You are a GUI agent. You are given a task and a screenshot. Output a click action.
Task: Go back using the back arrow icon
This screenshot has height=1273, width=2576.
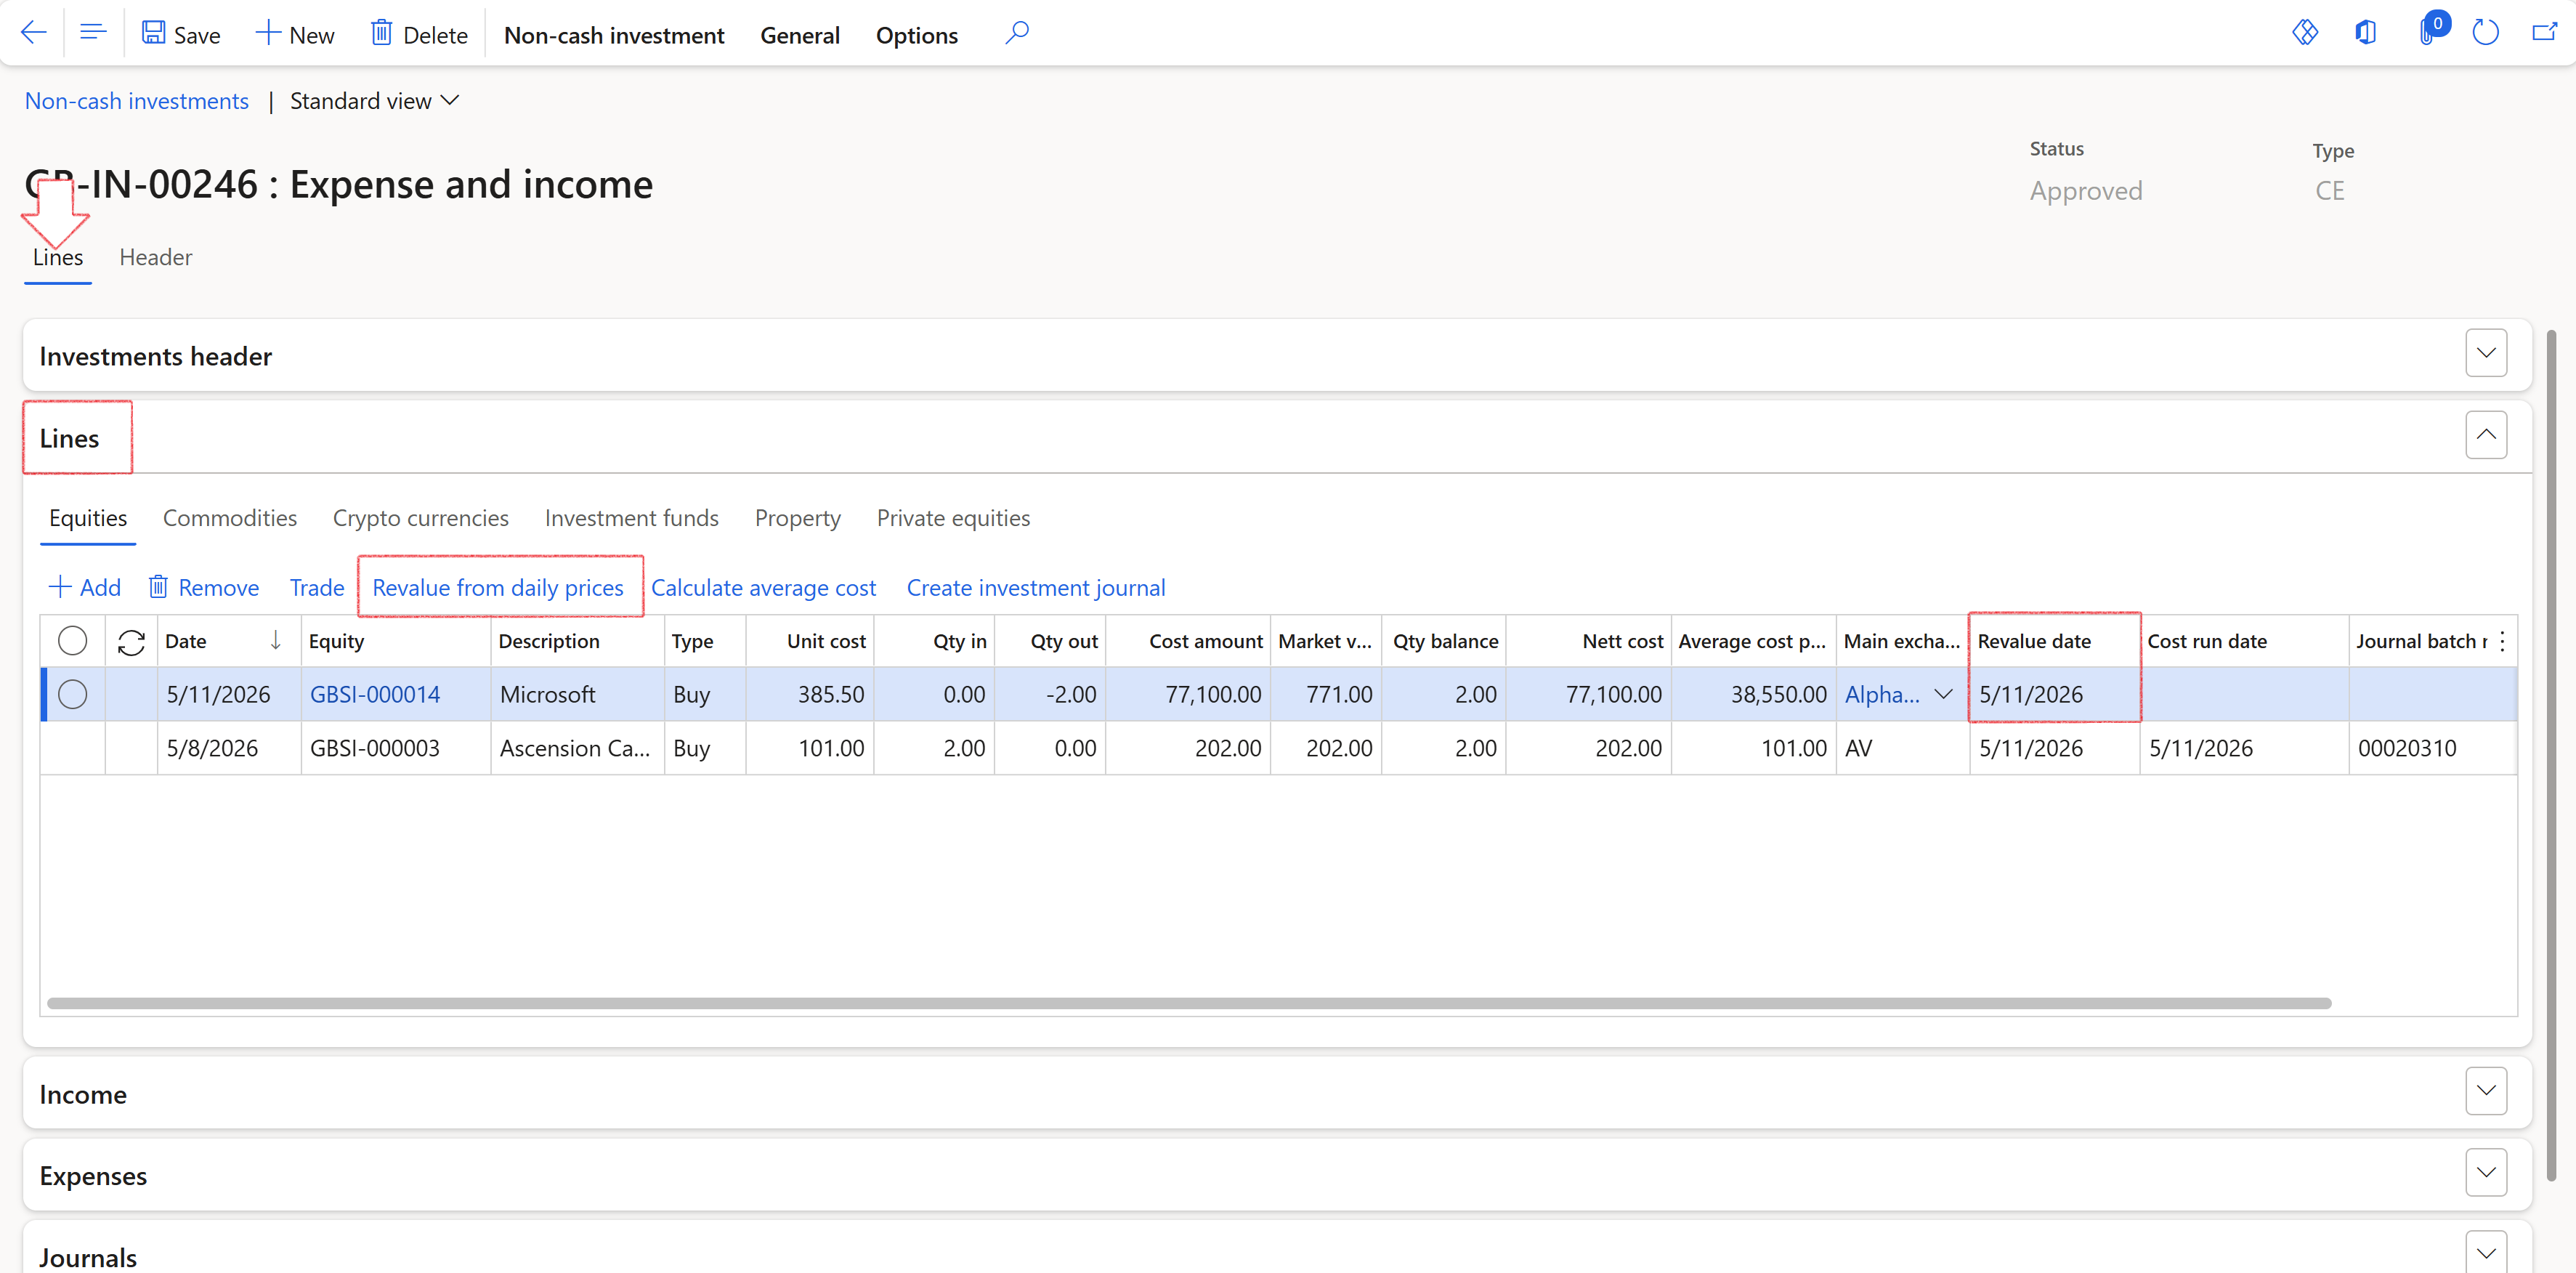[x=33, y=33]
